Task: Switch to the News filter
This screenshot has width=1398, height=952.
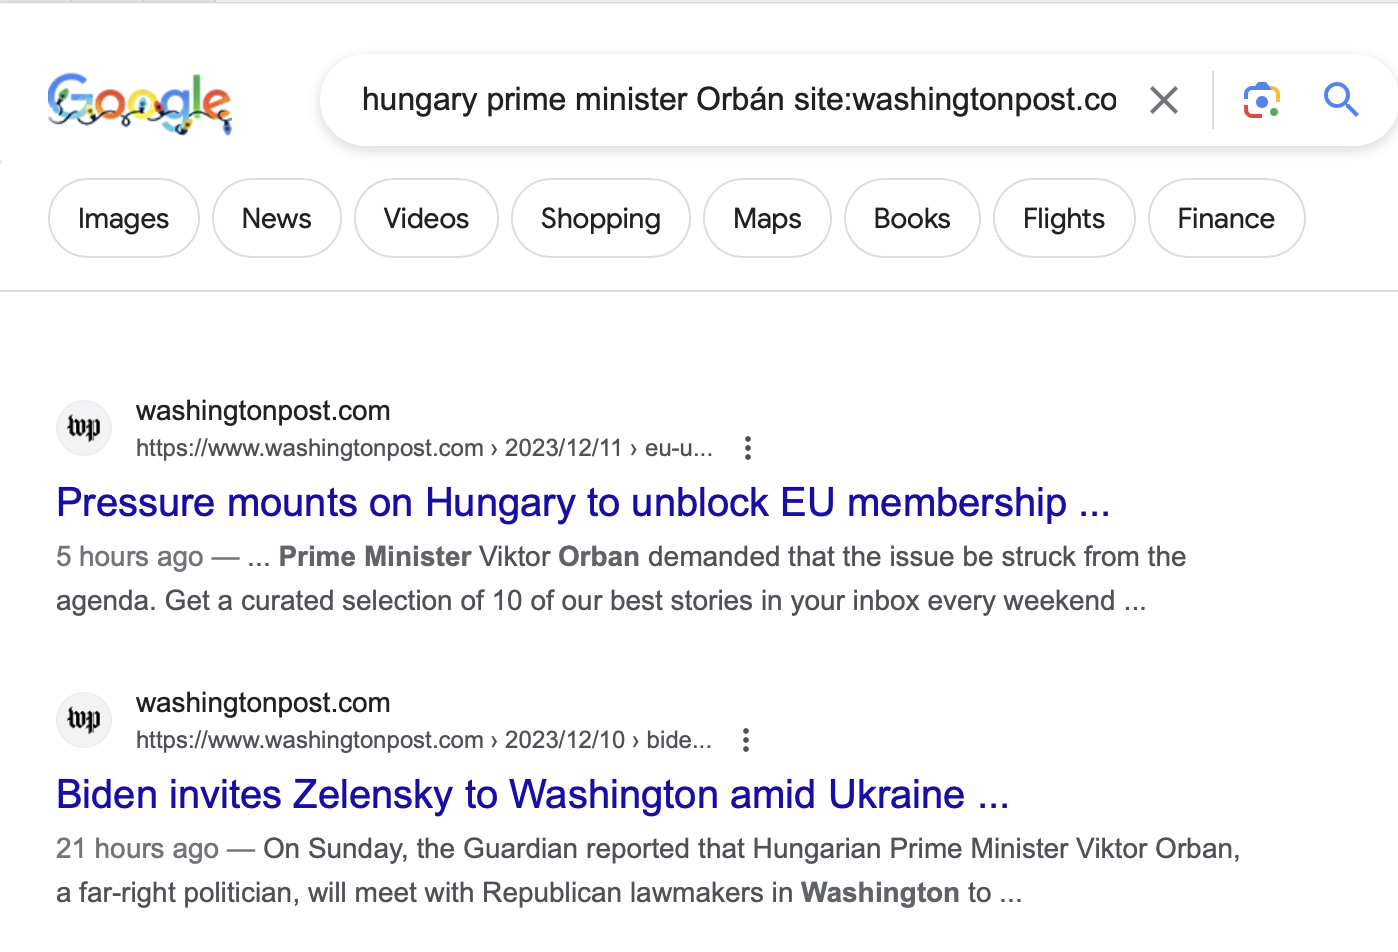Action: (276, 218)
